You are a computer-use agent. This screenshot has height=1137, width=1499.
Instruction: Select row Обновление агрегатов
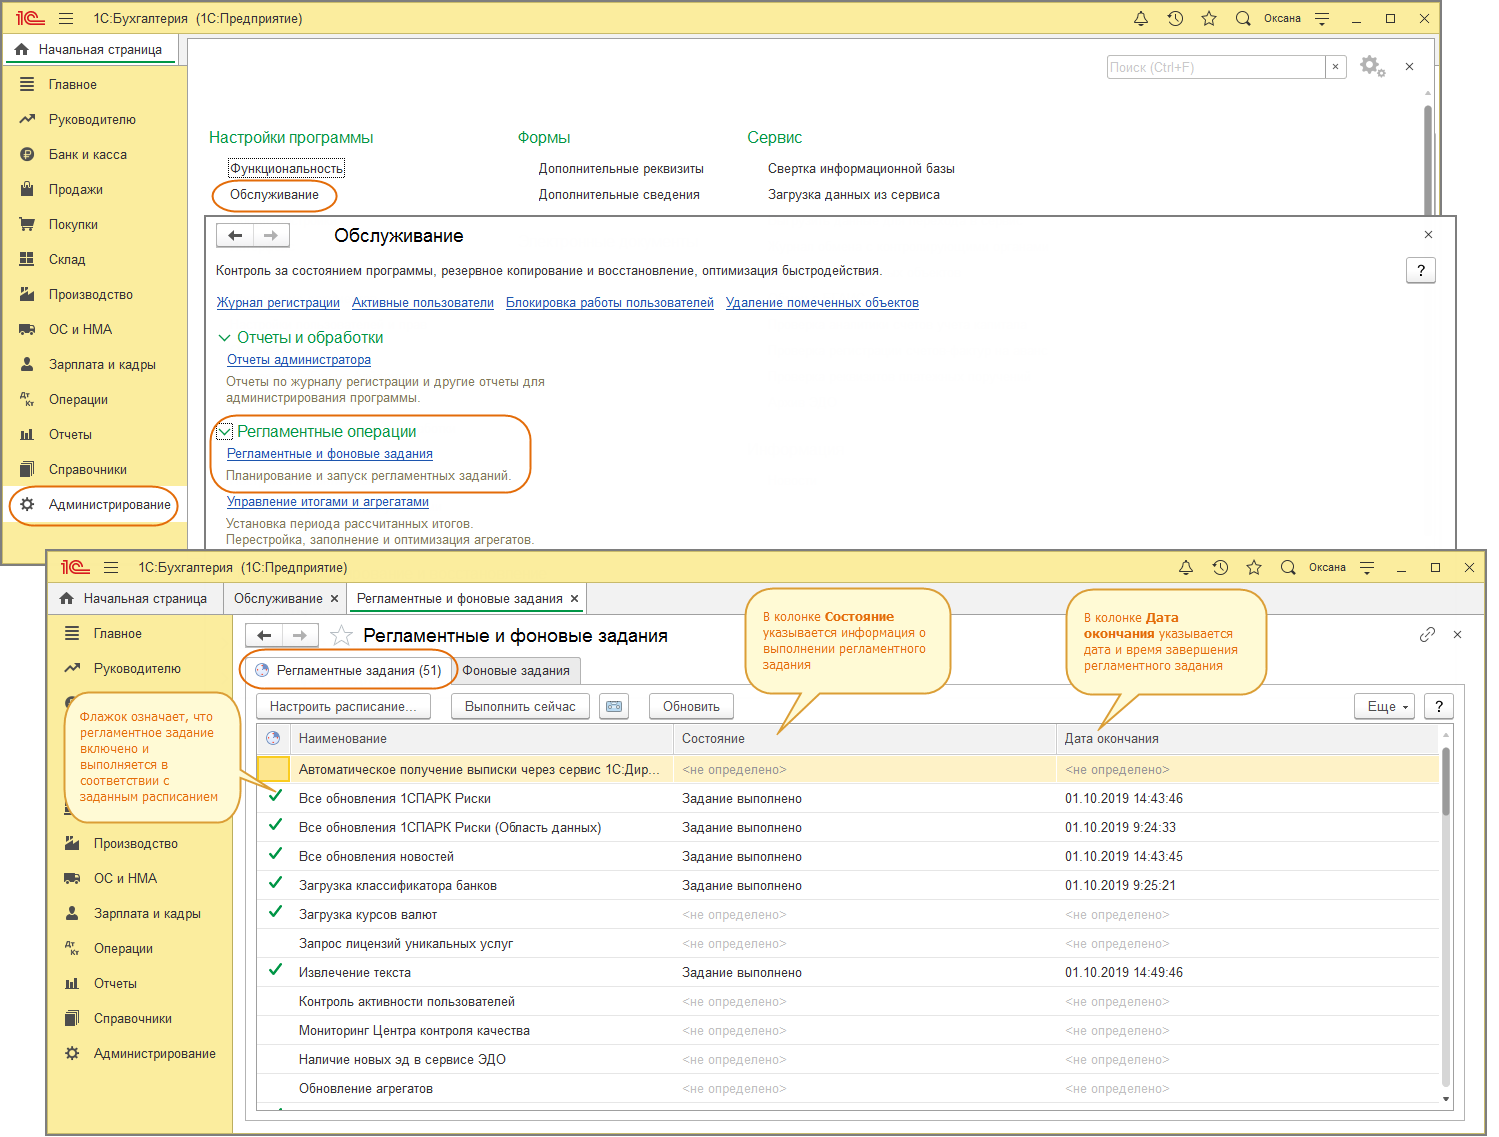point(848,1088)
